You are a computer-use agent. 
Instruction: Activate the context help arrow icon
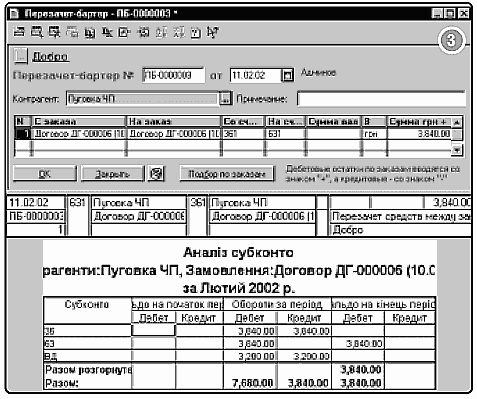coord(212,32)
